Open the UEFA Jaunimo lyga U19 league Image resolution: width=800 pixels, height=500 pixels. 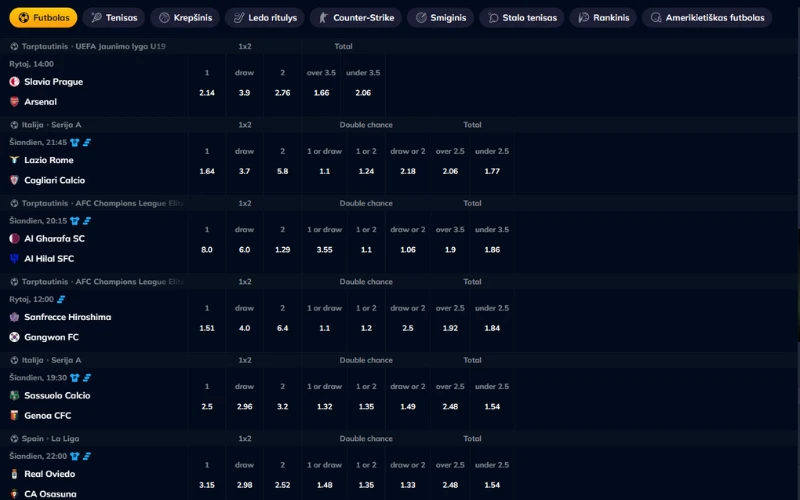pyautogui.click(x=93, y=46)
